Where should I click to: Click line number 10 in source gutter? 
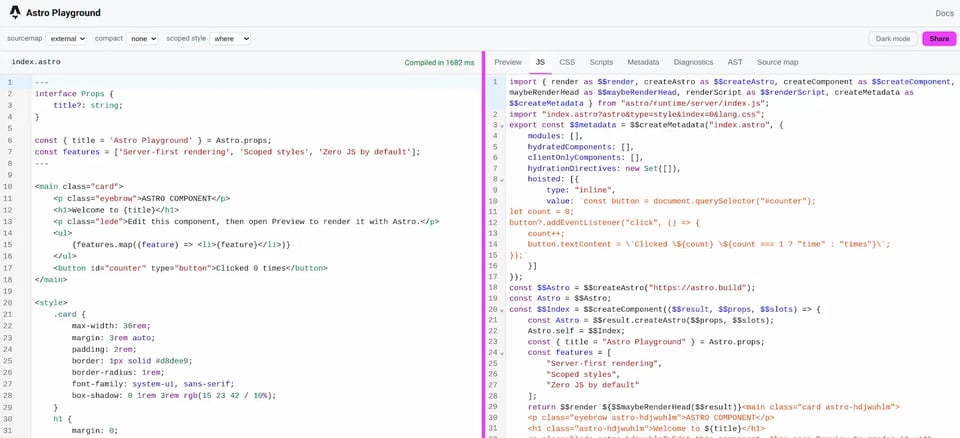[x=8, y=186]
